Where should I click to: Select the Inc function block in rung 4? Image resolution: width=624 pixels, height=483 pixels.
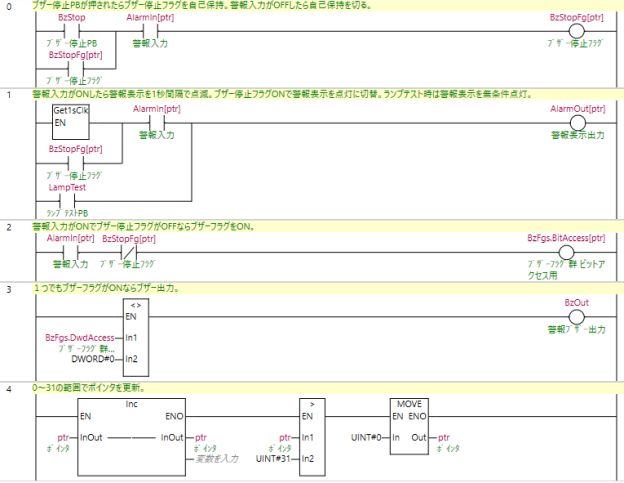click(131, 437)
